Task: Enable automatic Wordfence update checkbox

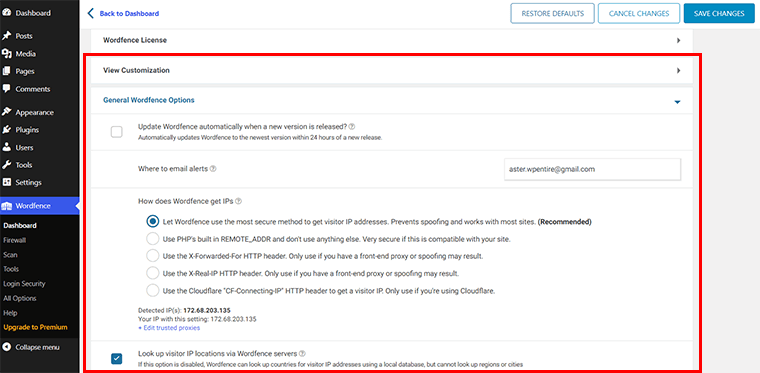Action: click(116, 132)
